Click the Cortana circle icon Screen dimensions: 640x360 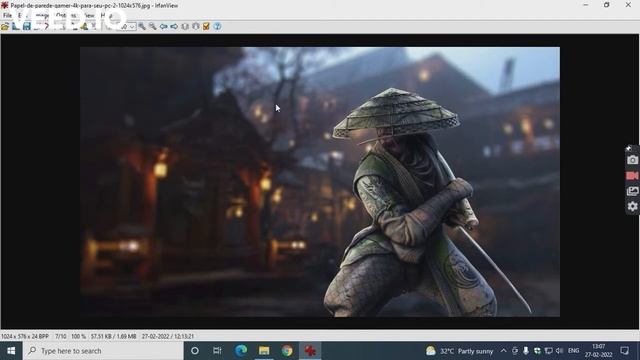tap(195, 351)
